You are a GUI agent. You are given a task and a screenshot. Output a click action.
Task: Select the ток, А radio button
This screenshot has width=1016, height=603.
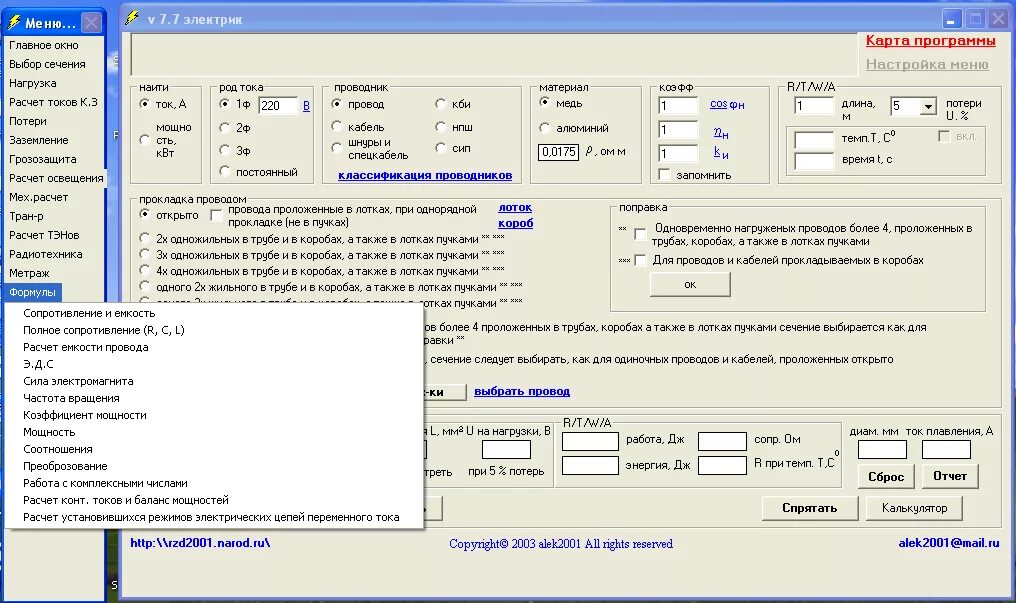coord(144,104)
